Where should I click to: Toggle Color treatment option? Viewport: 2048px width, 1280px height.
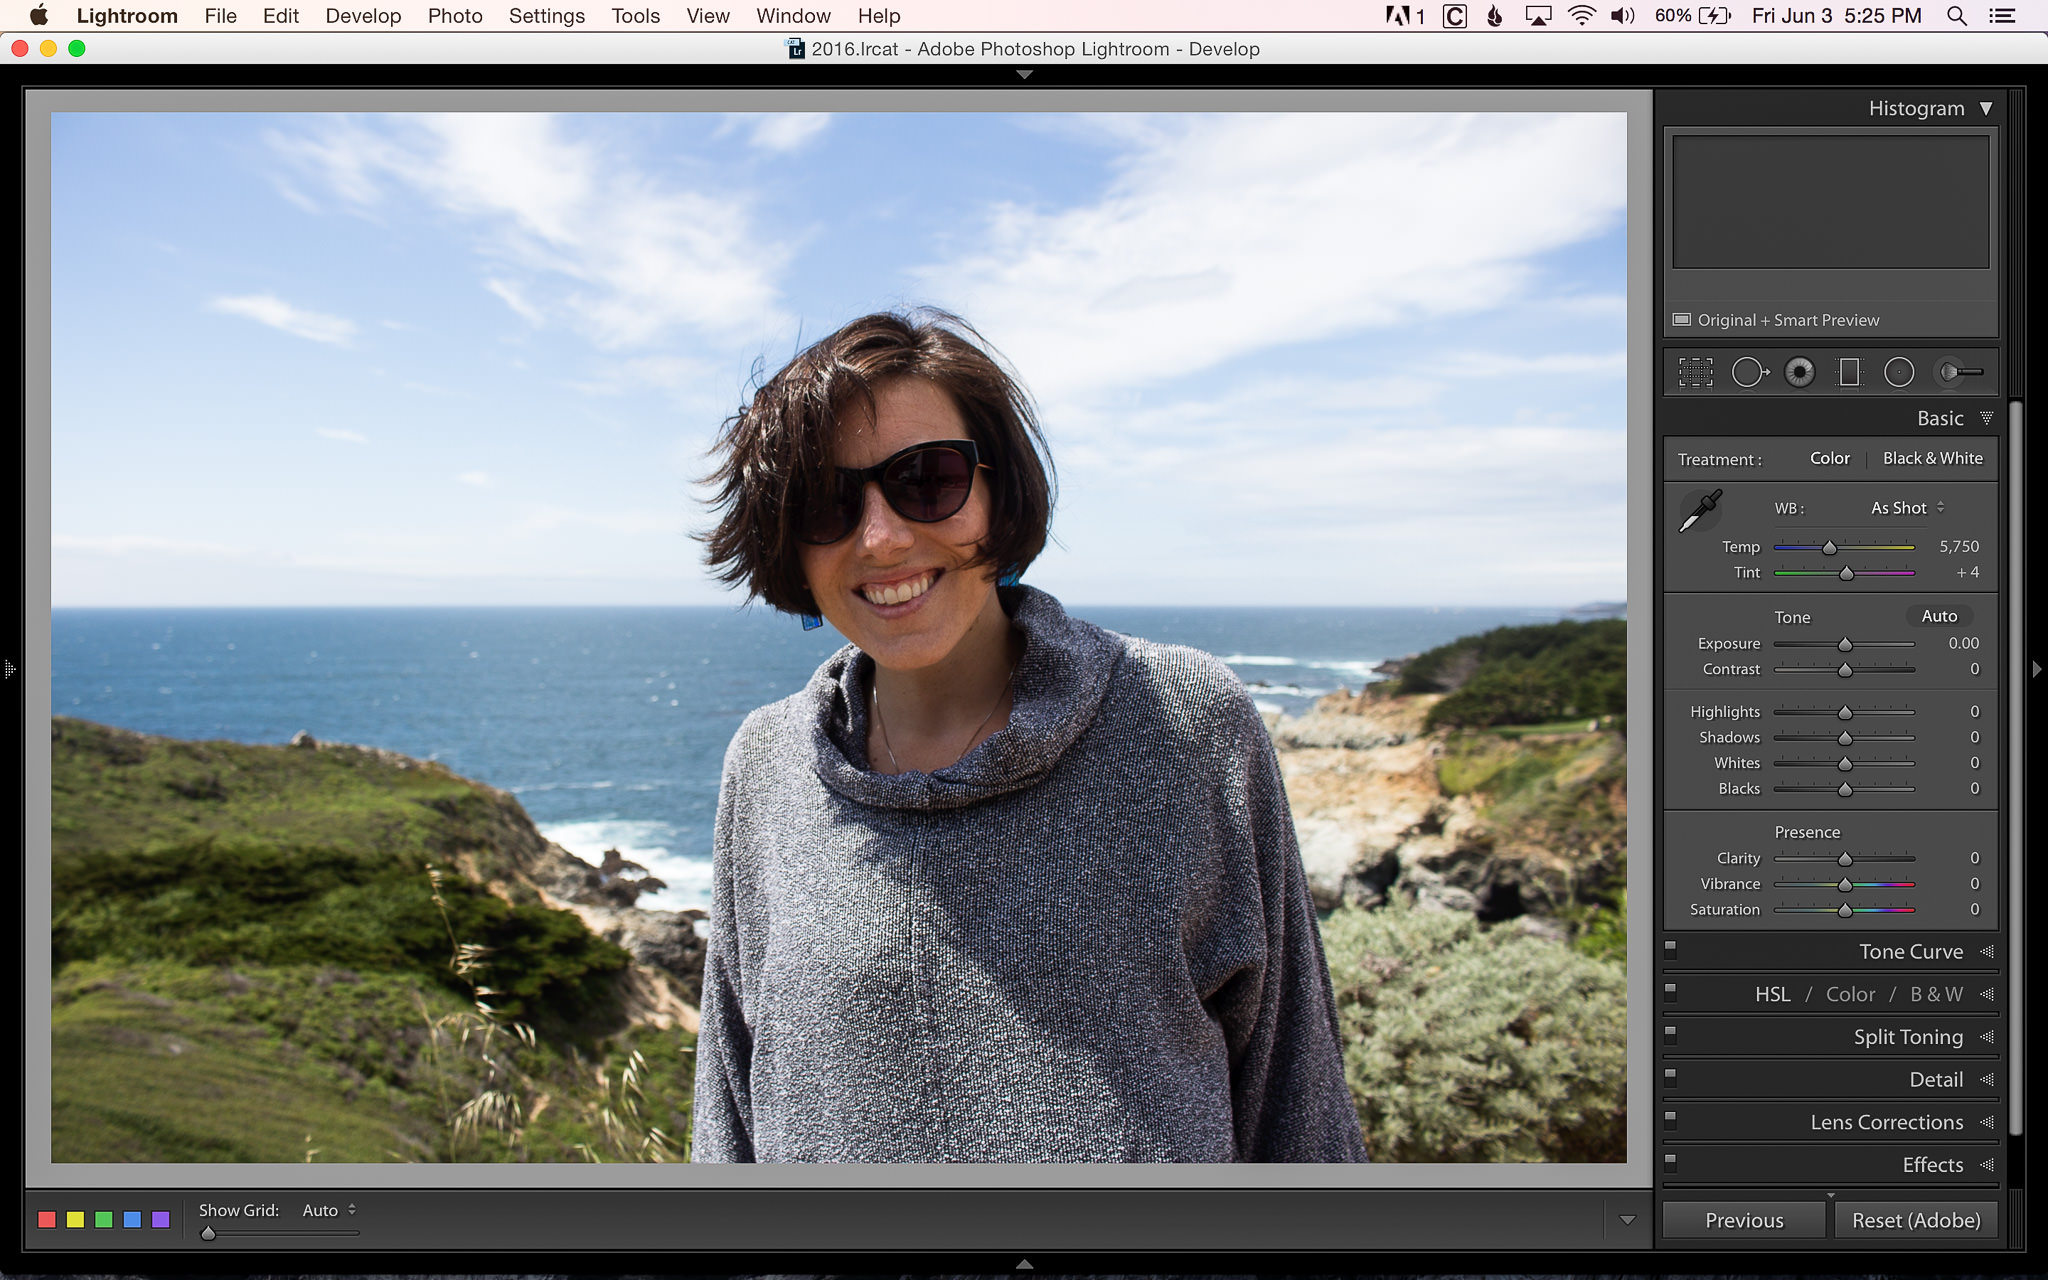[x=1830, y=457]
